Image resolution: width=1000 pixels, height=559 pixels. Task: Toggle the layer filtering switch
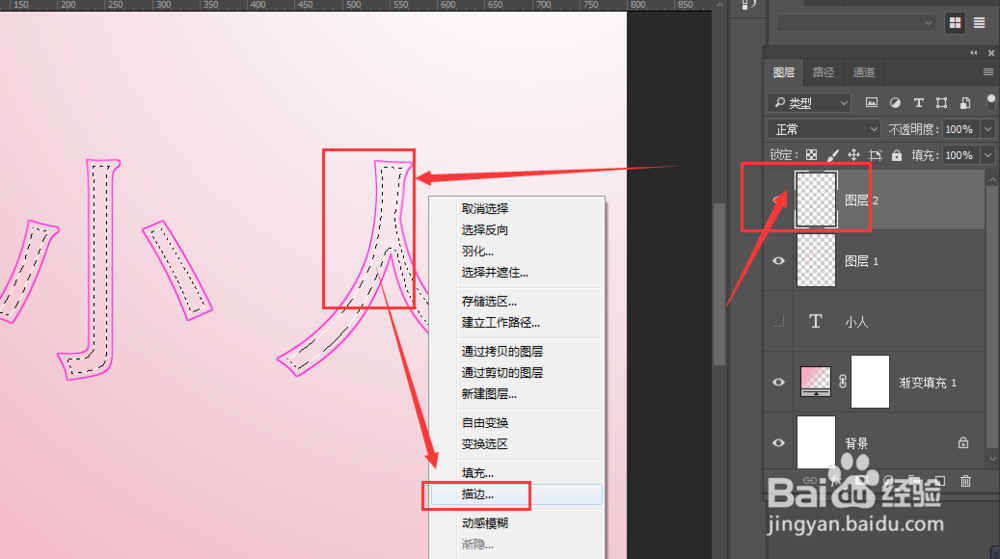coord(990,101)
